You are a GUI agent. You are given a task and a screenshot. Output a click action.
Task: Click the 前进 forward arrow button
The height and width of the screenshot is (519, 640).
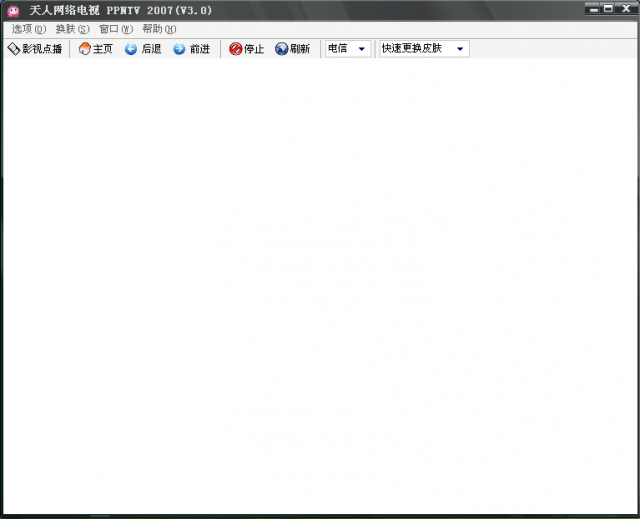191,49
